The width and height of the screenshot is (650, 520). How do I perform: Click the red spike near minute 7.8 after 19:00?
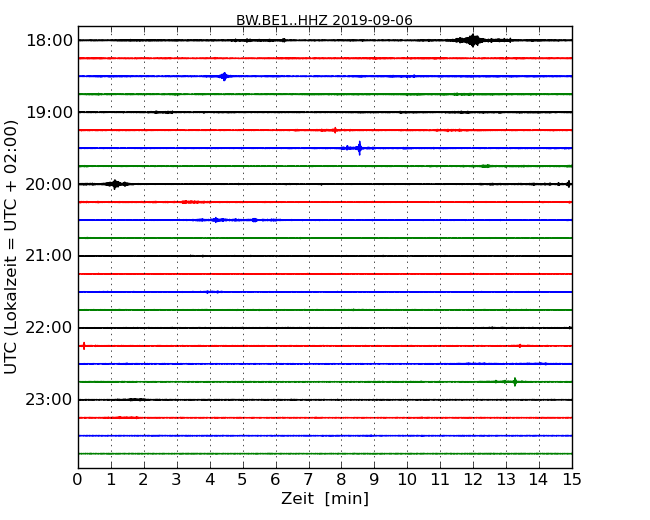(x=335, y=130)
